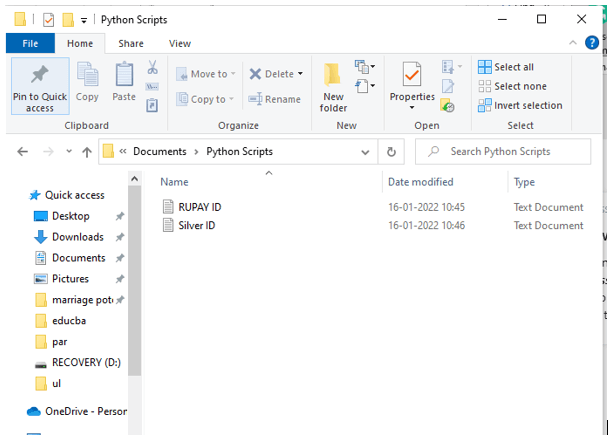Click the Edit file icon
This screenshot has width=610, height=438.
pyautogui.click(x=448, y=86)
